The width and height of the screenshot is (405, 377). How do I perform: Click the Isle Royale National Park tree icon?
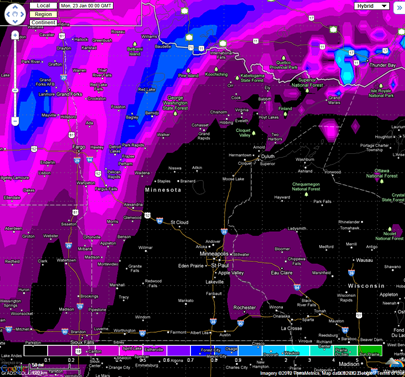[x=382, y=85]
